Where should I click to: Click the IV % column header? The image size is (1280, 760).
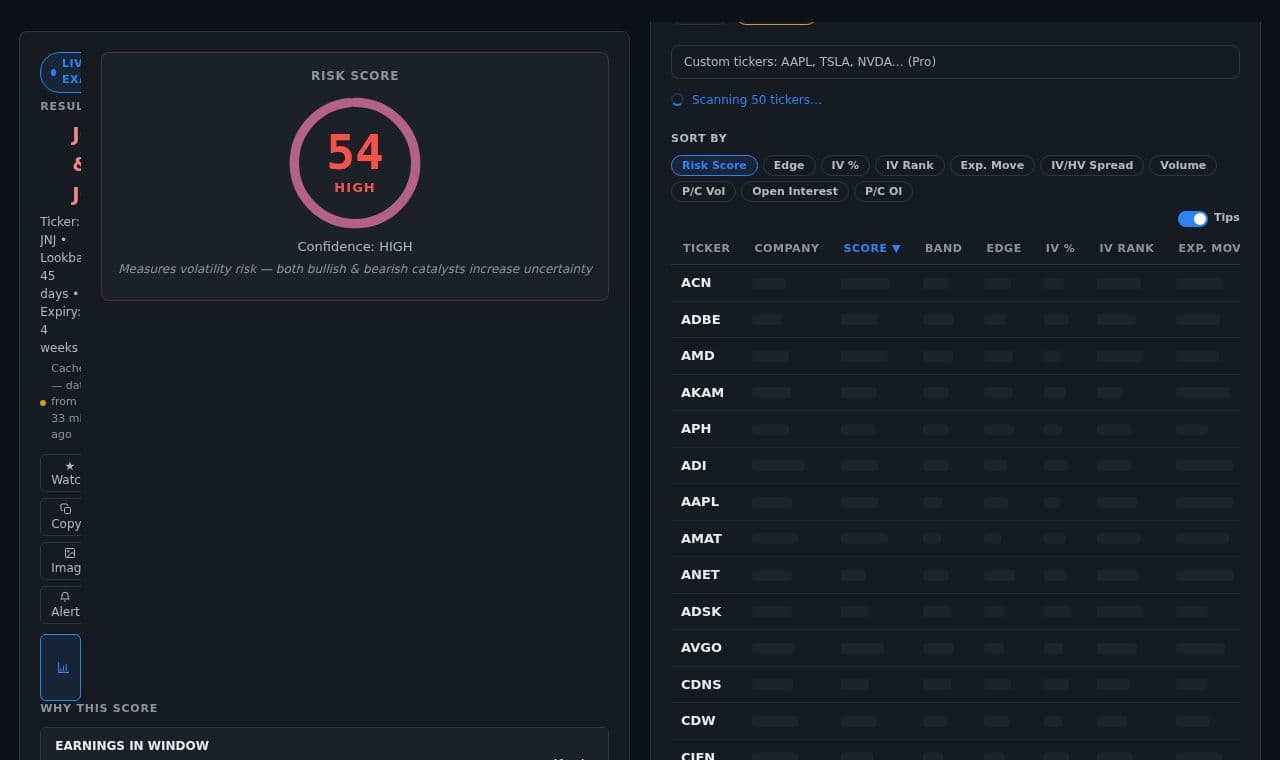(1060, 248)
